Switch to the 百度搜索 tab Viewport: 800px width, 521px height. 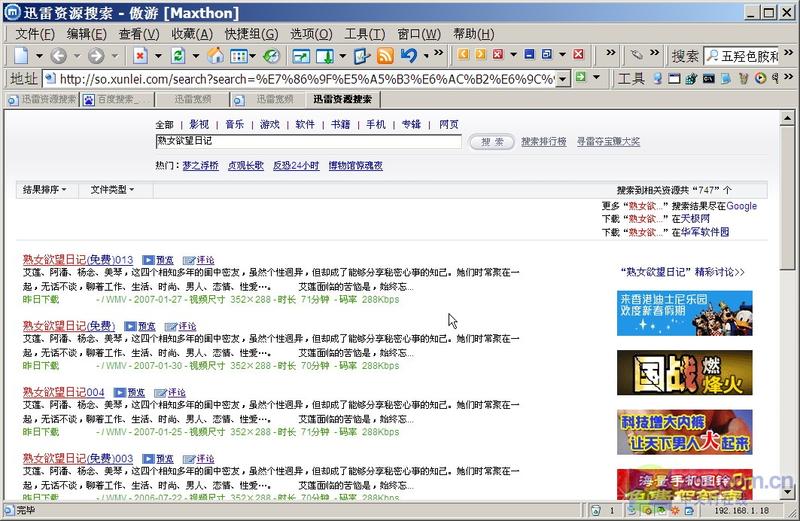point(116,100)
